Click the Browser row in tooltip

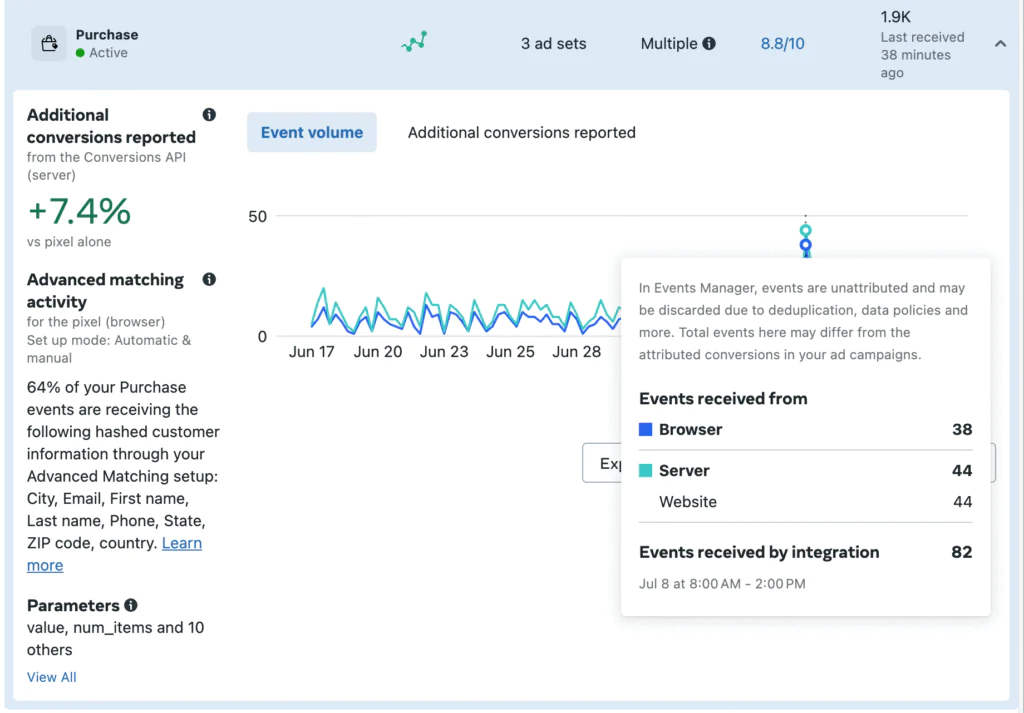tap(805, 430)
